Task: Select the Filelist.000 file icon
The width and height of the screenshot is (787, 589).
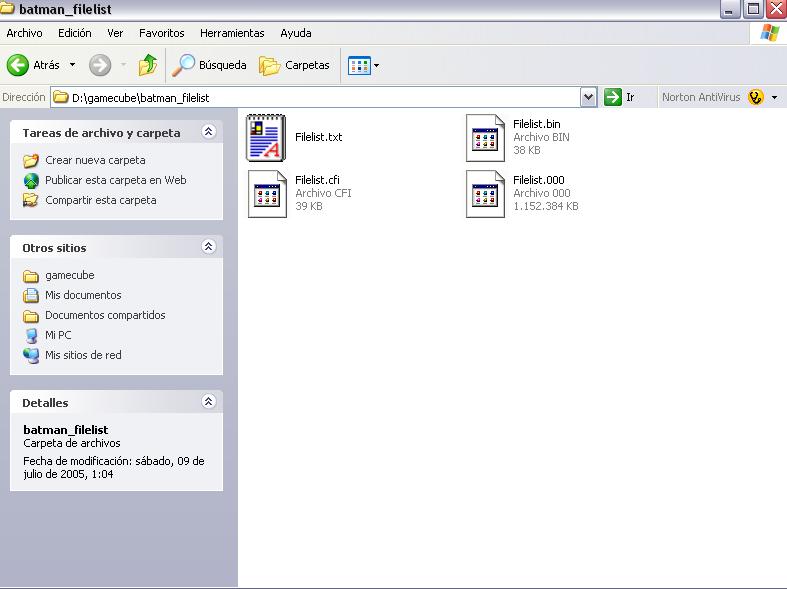Action: click(x=485, y=193)
